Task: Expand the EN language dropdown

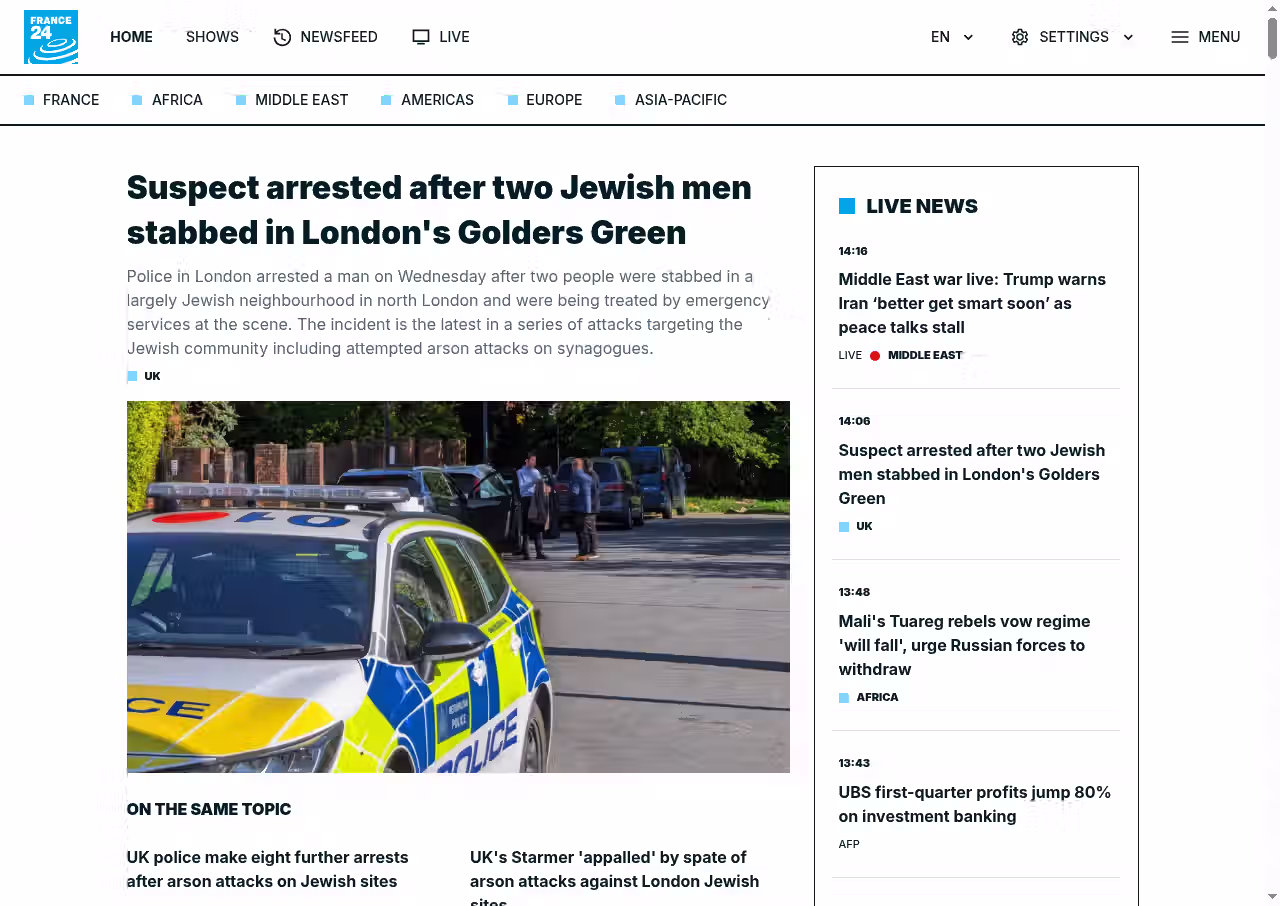Action: [x=952, y=37]
